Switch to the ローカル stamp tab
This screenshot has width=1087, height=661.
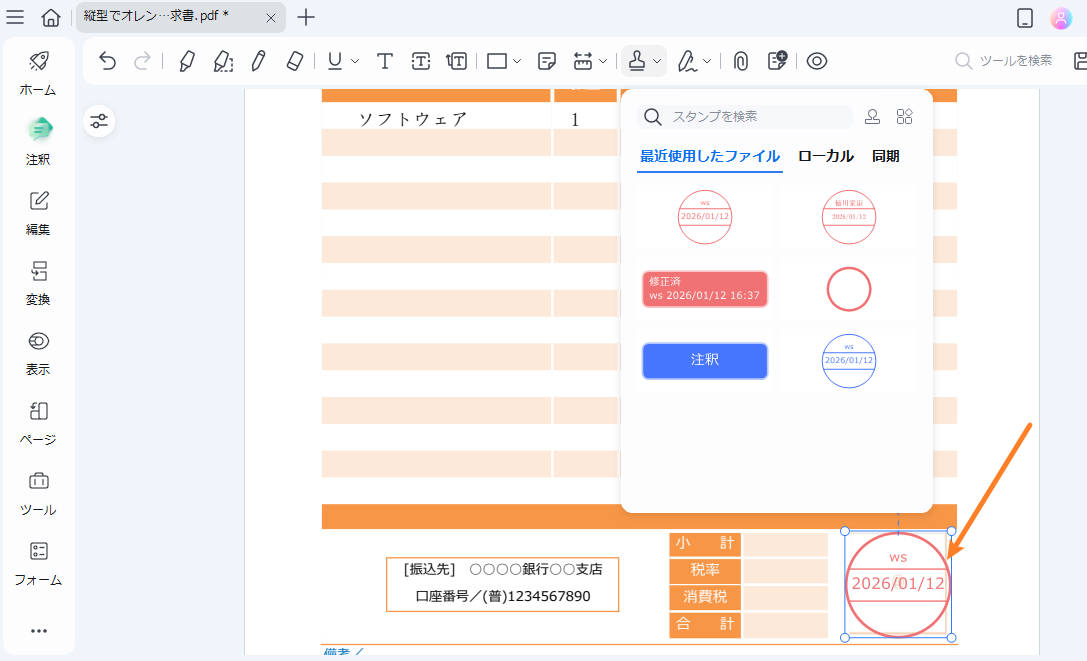[x=825, y=156]
